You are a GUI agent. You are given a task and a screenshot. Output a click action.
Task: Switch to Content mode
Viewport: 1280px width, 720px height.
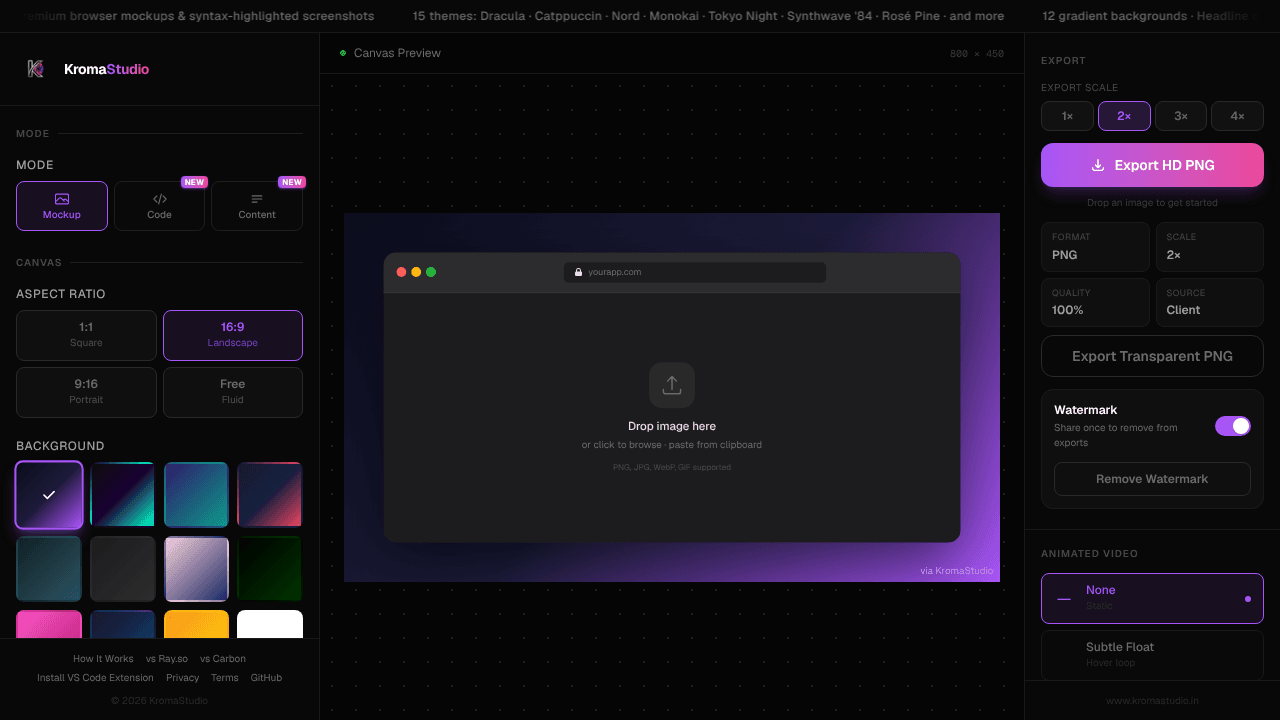[257, 206]
